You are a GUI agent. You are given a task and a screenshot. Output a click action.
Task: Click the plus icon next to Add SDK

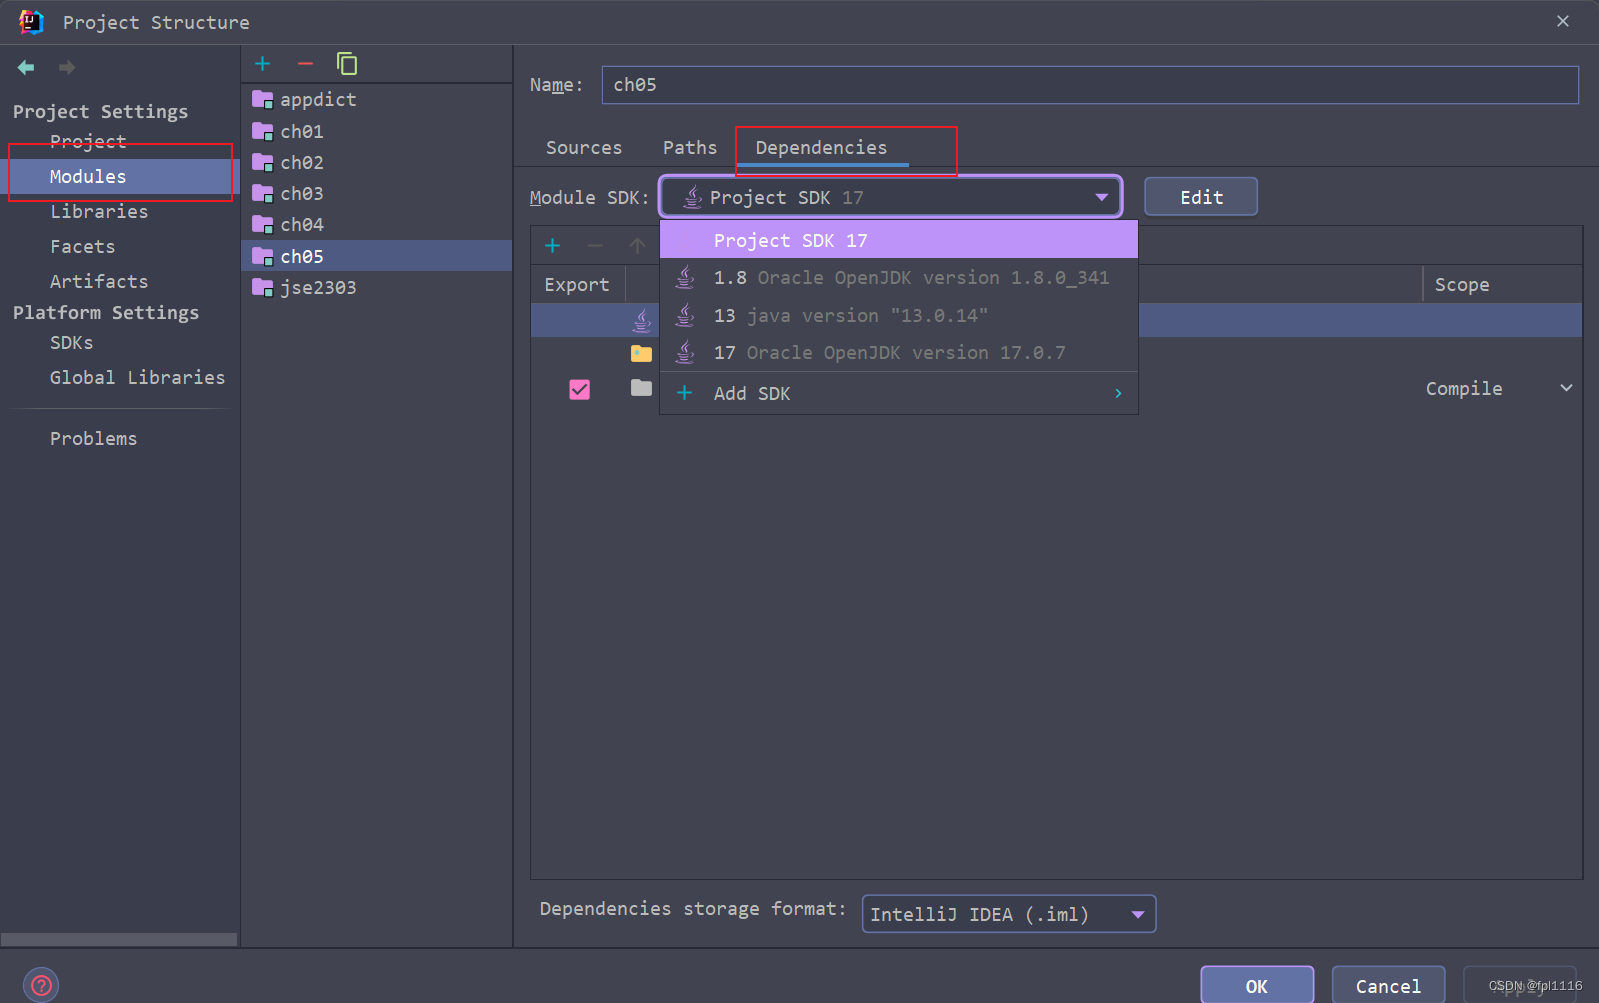point(684,393)
